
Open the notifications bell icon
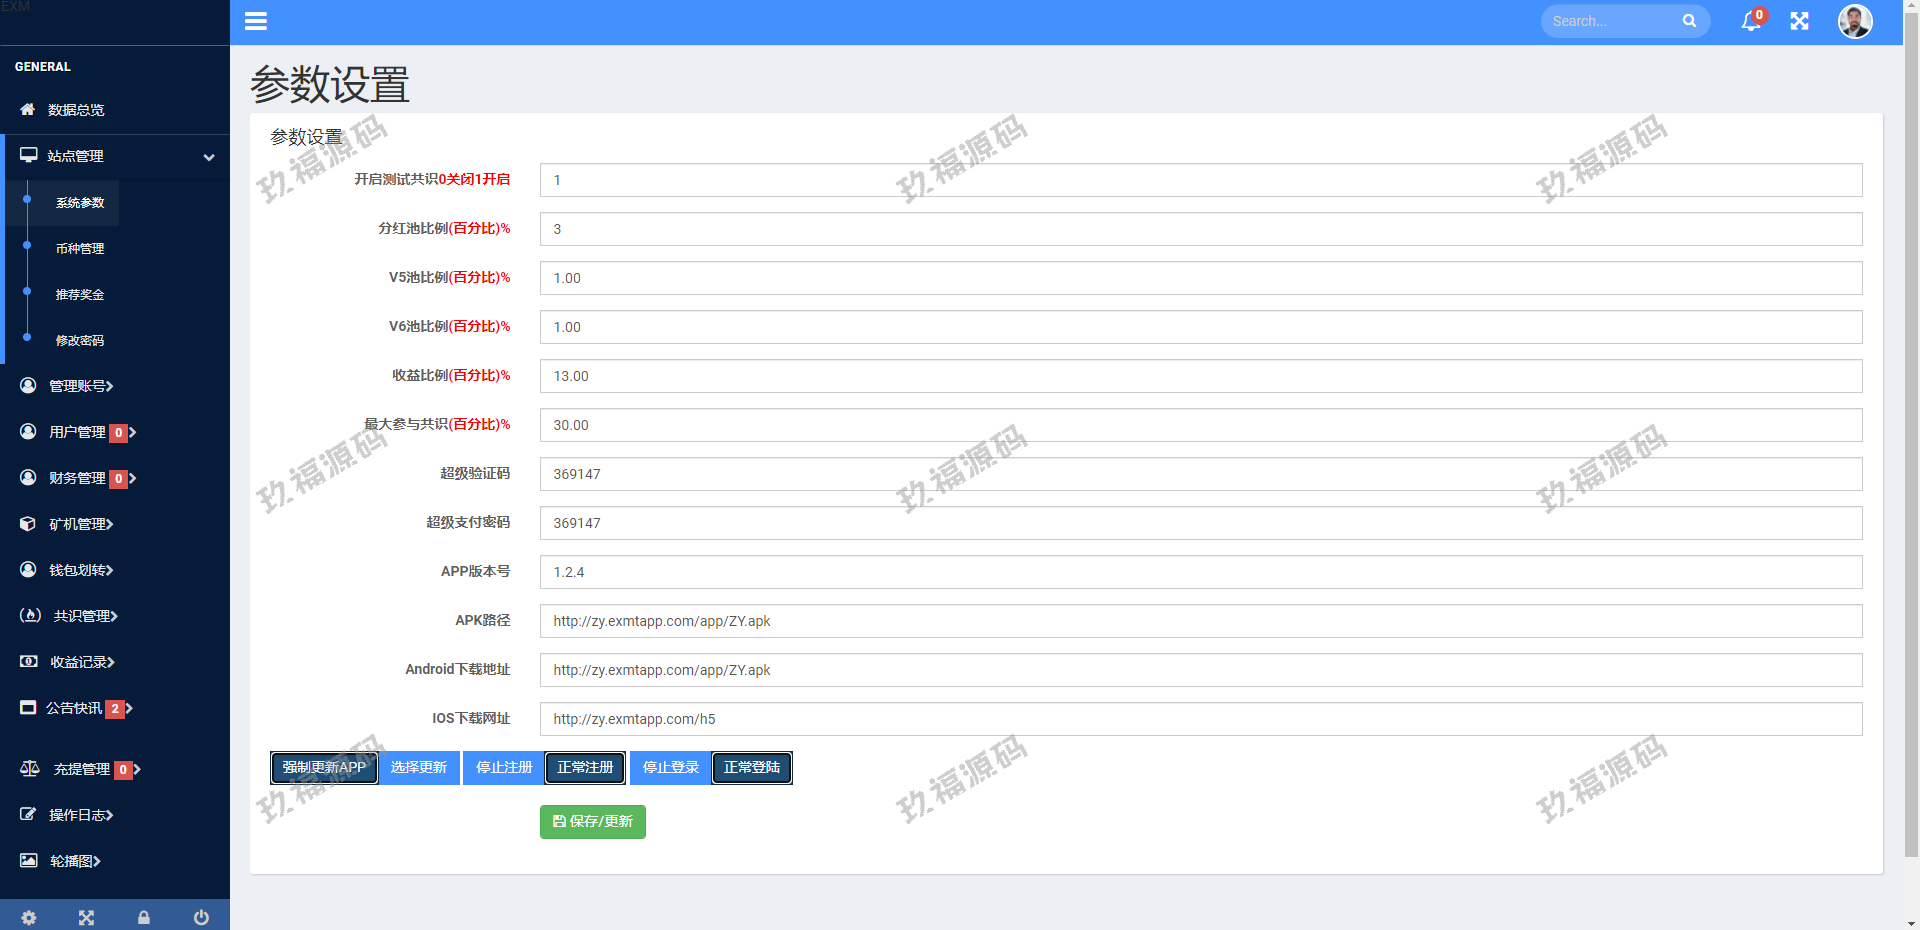(1750, 21)
